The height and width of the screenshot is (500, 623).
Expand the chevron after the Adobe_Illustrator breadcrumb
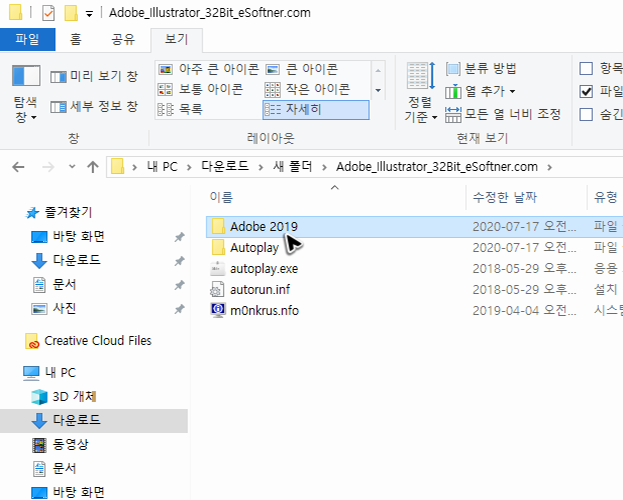(549, 167)
